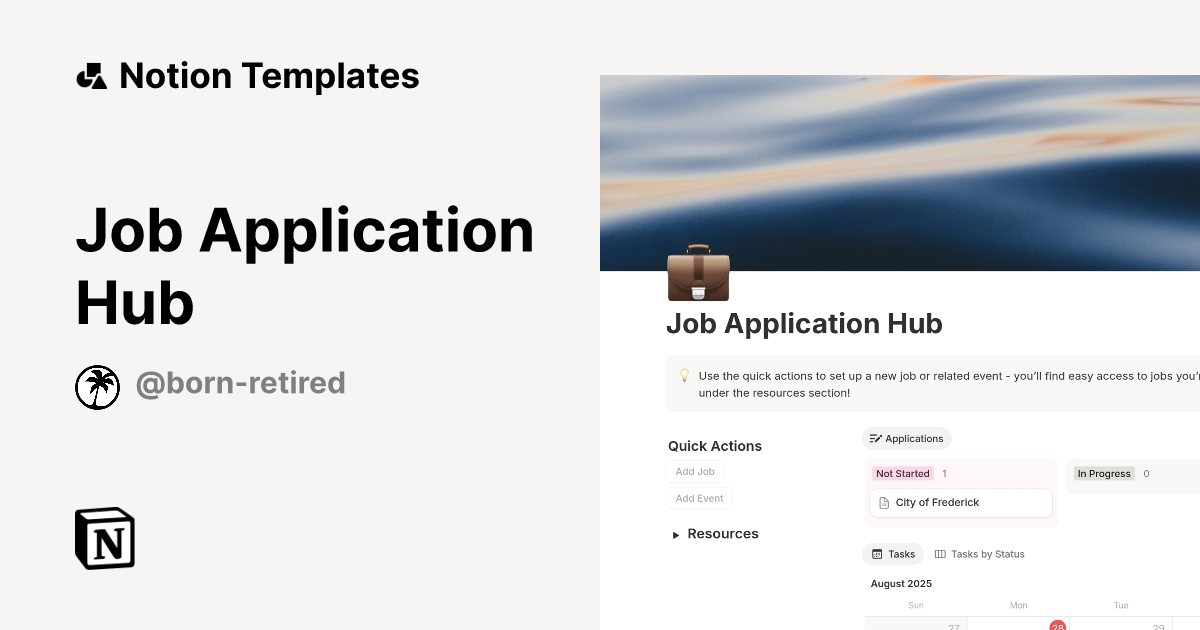
Task: Click the Notion N logo
Action: point(103,538)
